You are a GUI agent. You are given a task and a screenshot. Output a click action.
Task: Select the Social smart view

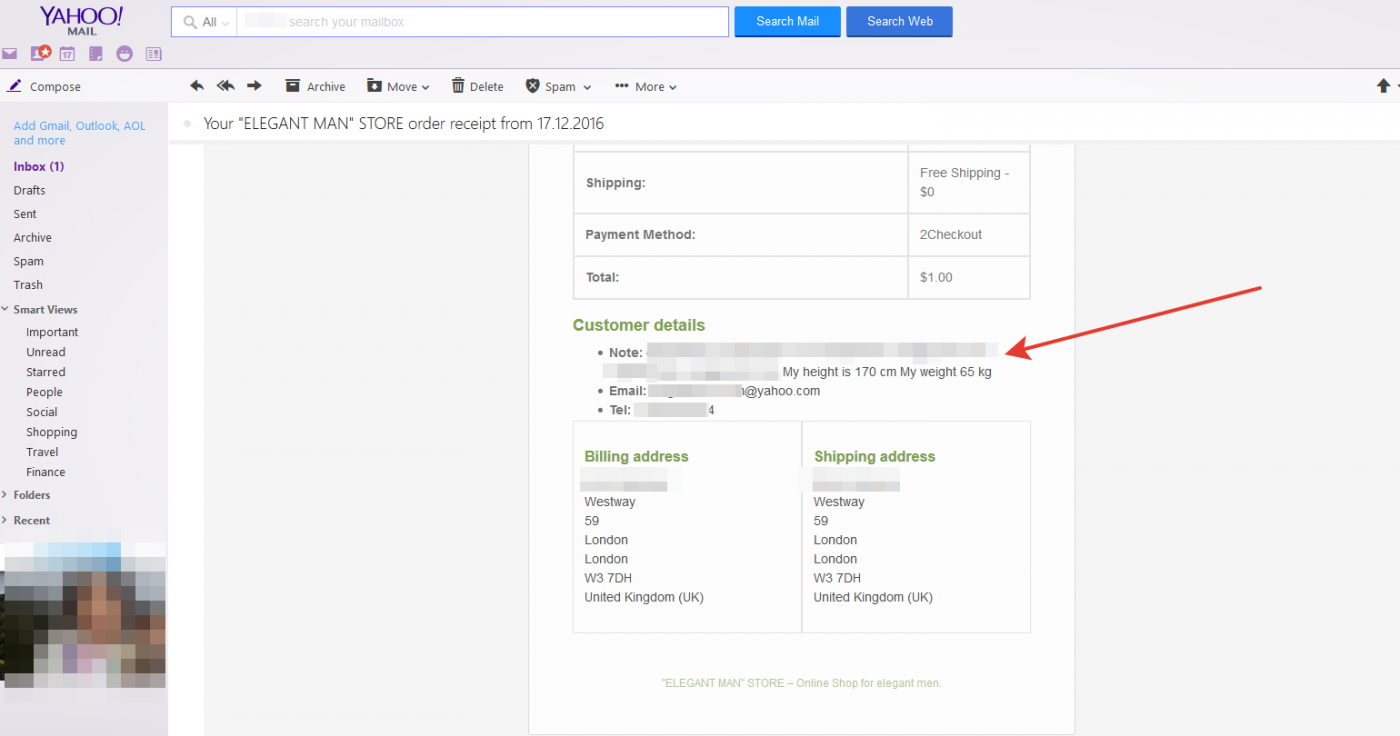[x=42, y=412]
